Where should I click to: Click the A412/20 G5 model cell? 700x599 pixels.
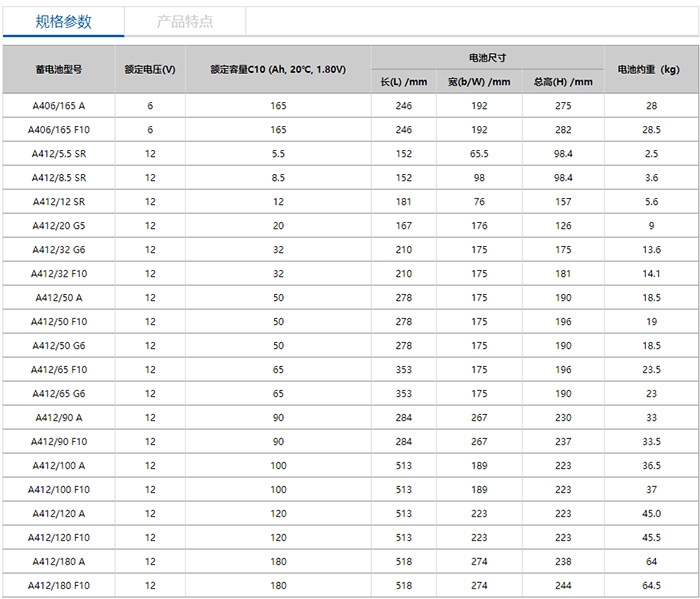click(x=58, y=225)
